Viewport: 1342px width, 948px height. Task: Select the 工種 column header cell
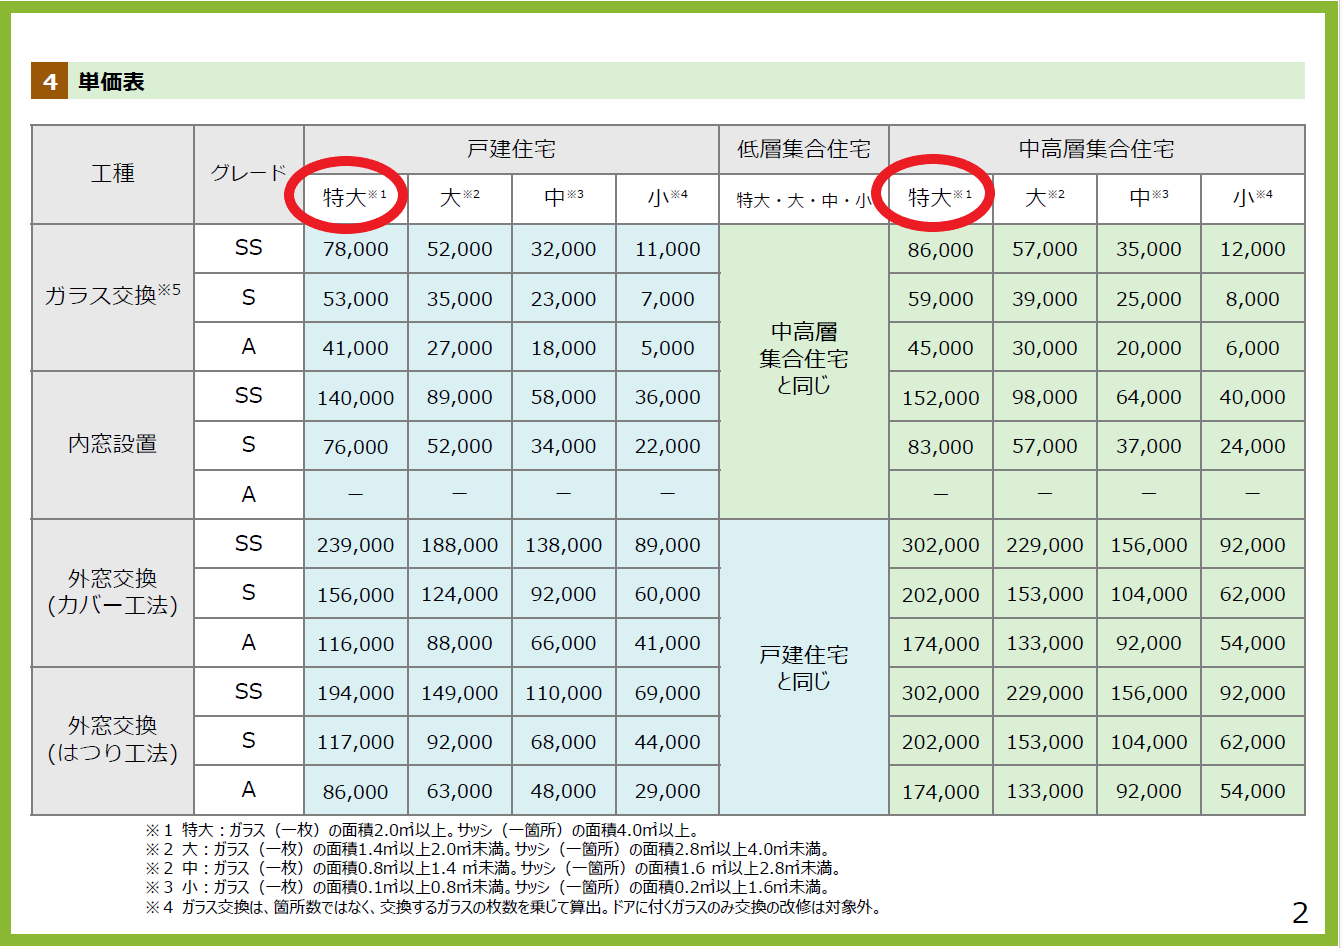pyautogui.click(x=112, y=174)
